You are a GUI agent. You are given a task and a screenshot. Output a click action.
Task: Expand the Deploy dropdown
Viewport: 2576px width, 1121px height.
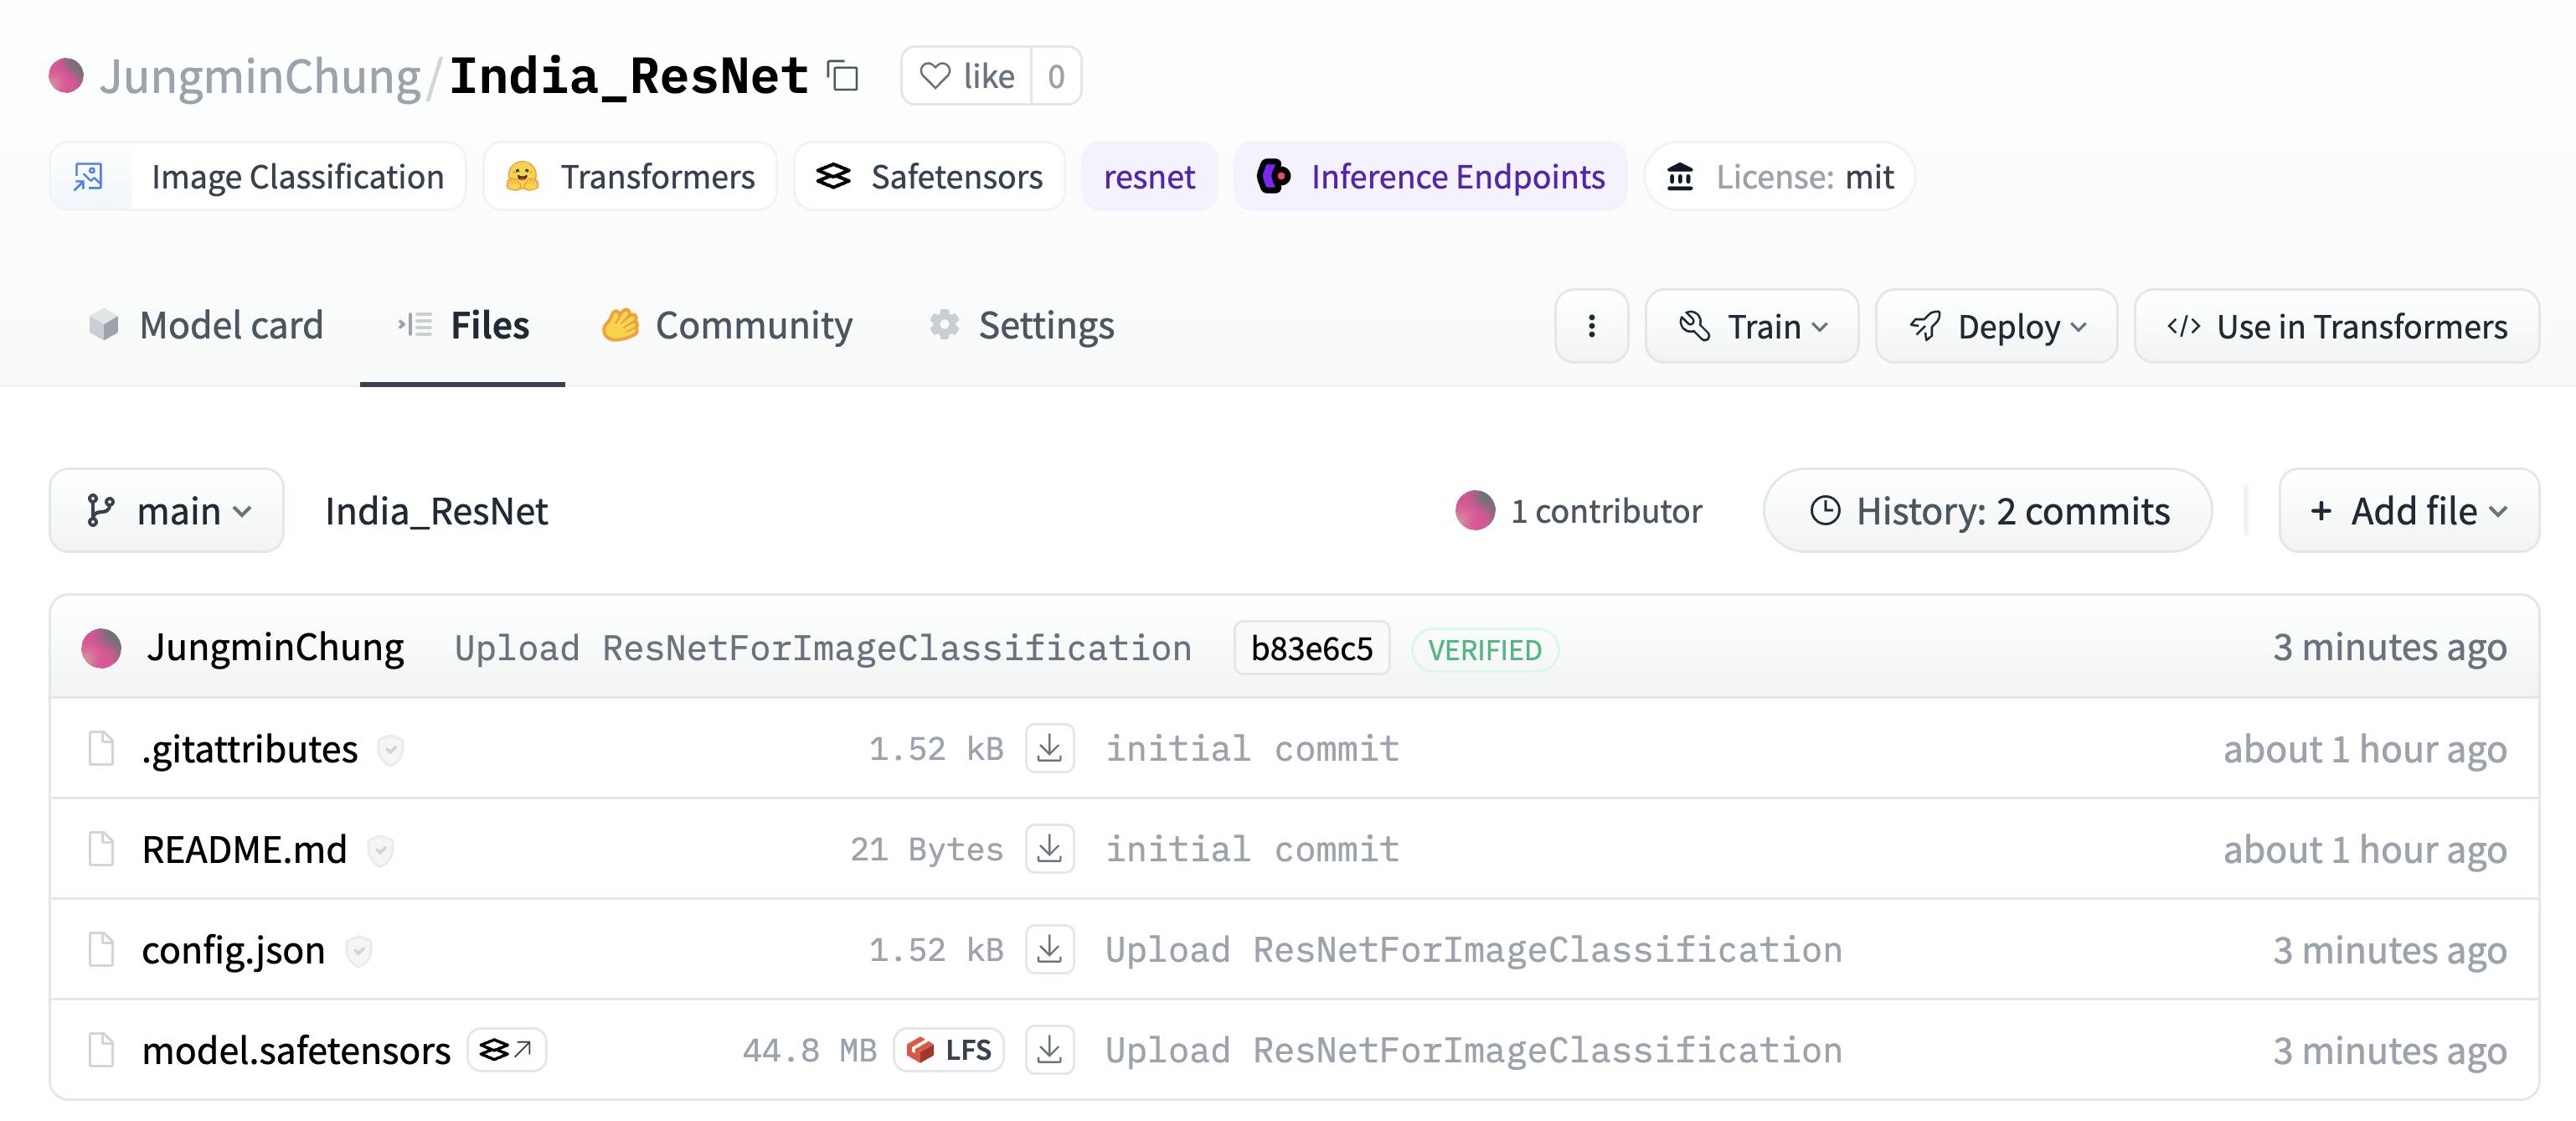click(x=1997, y=326)
